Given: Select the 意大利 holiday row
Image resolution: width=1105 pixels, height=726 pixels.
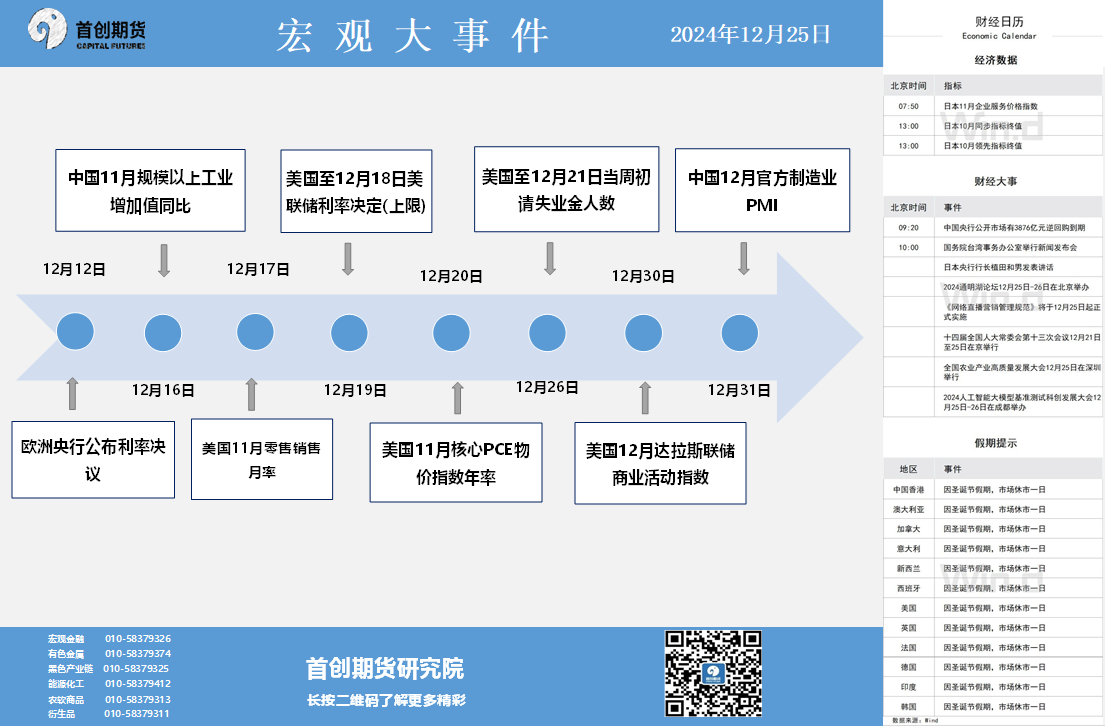Looking at the screenshot, I should coord(993,548).
